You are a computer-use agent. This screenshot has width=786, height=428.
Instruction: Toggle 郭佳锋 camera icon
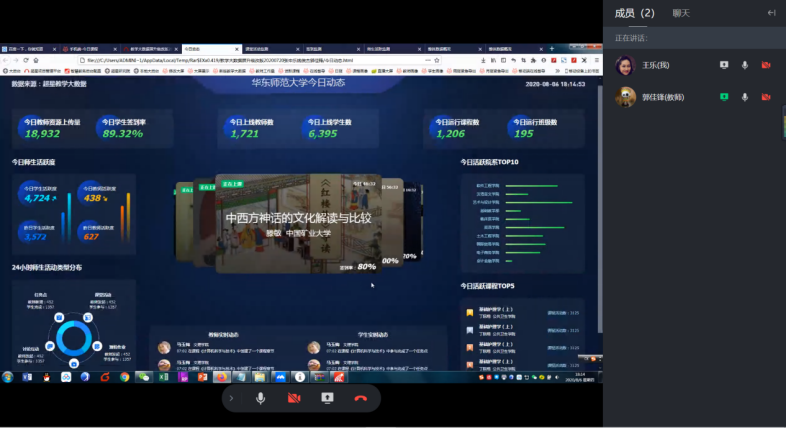point(766,97)
